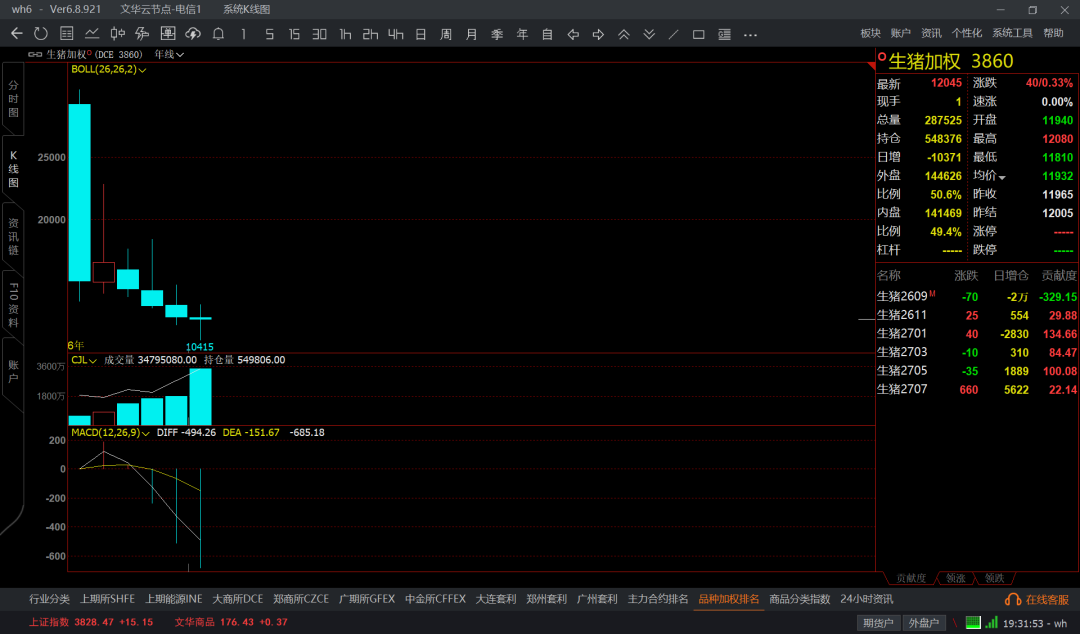The image size is (1080, 634).
Task: Switch to candlestick K-line chart icon
Action: click(118, 34)
